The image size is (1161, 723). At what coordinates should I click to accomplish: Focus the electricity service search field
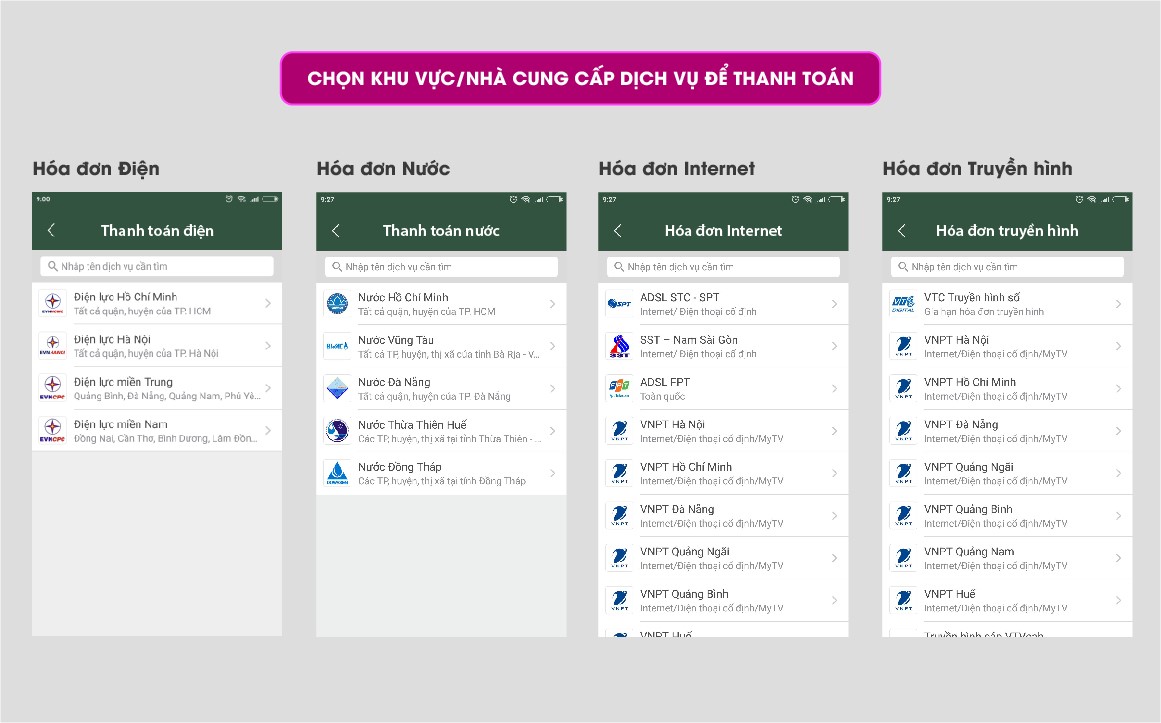(157, 266)
